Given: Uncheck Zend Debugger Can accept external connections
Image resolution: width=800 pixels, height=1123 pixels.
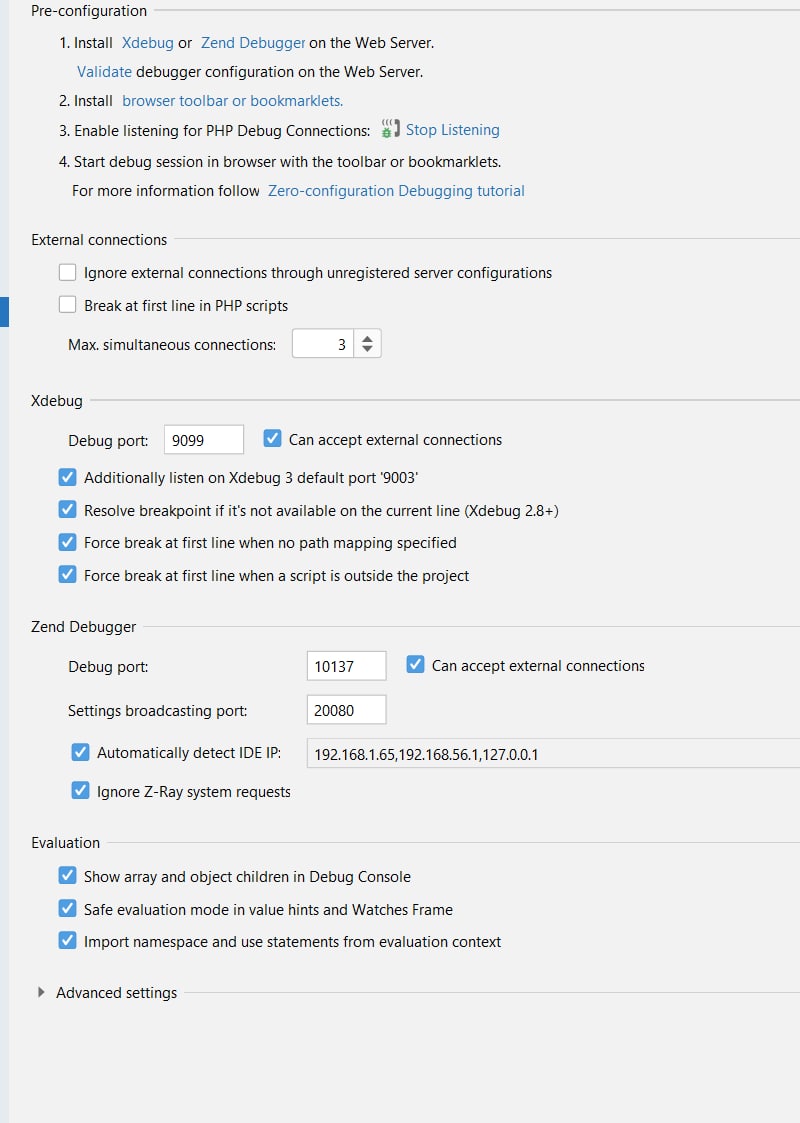Looking at the screenshot, I should 415,665.
